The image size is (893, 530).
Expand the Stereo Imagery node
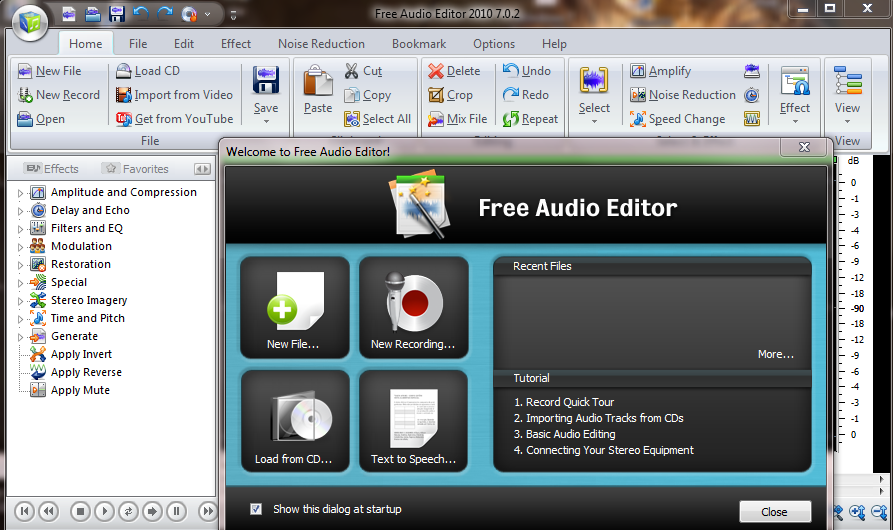pyautogui.click(x=21, y=301)
